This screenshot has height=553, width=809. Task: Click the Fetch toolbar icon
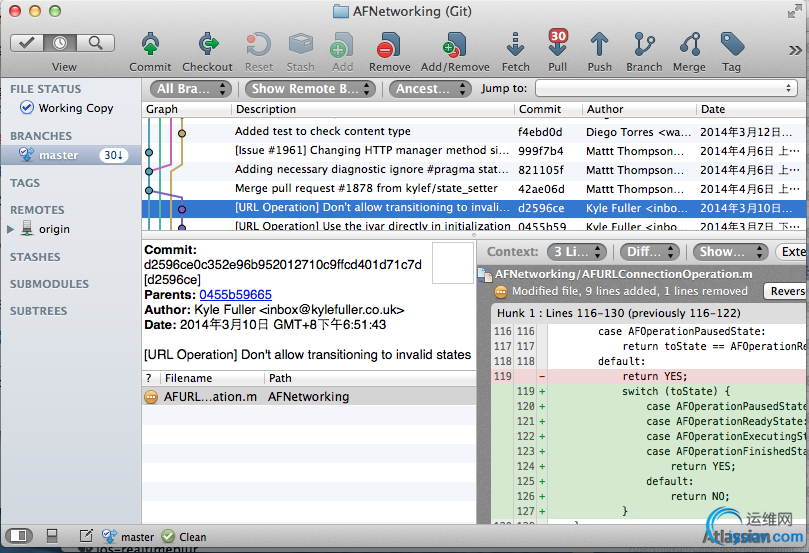(x=515, y=44)
